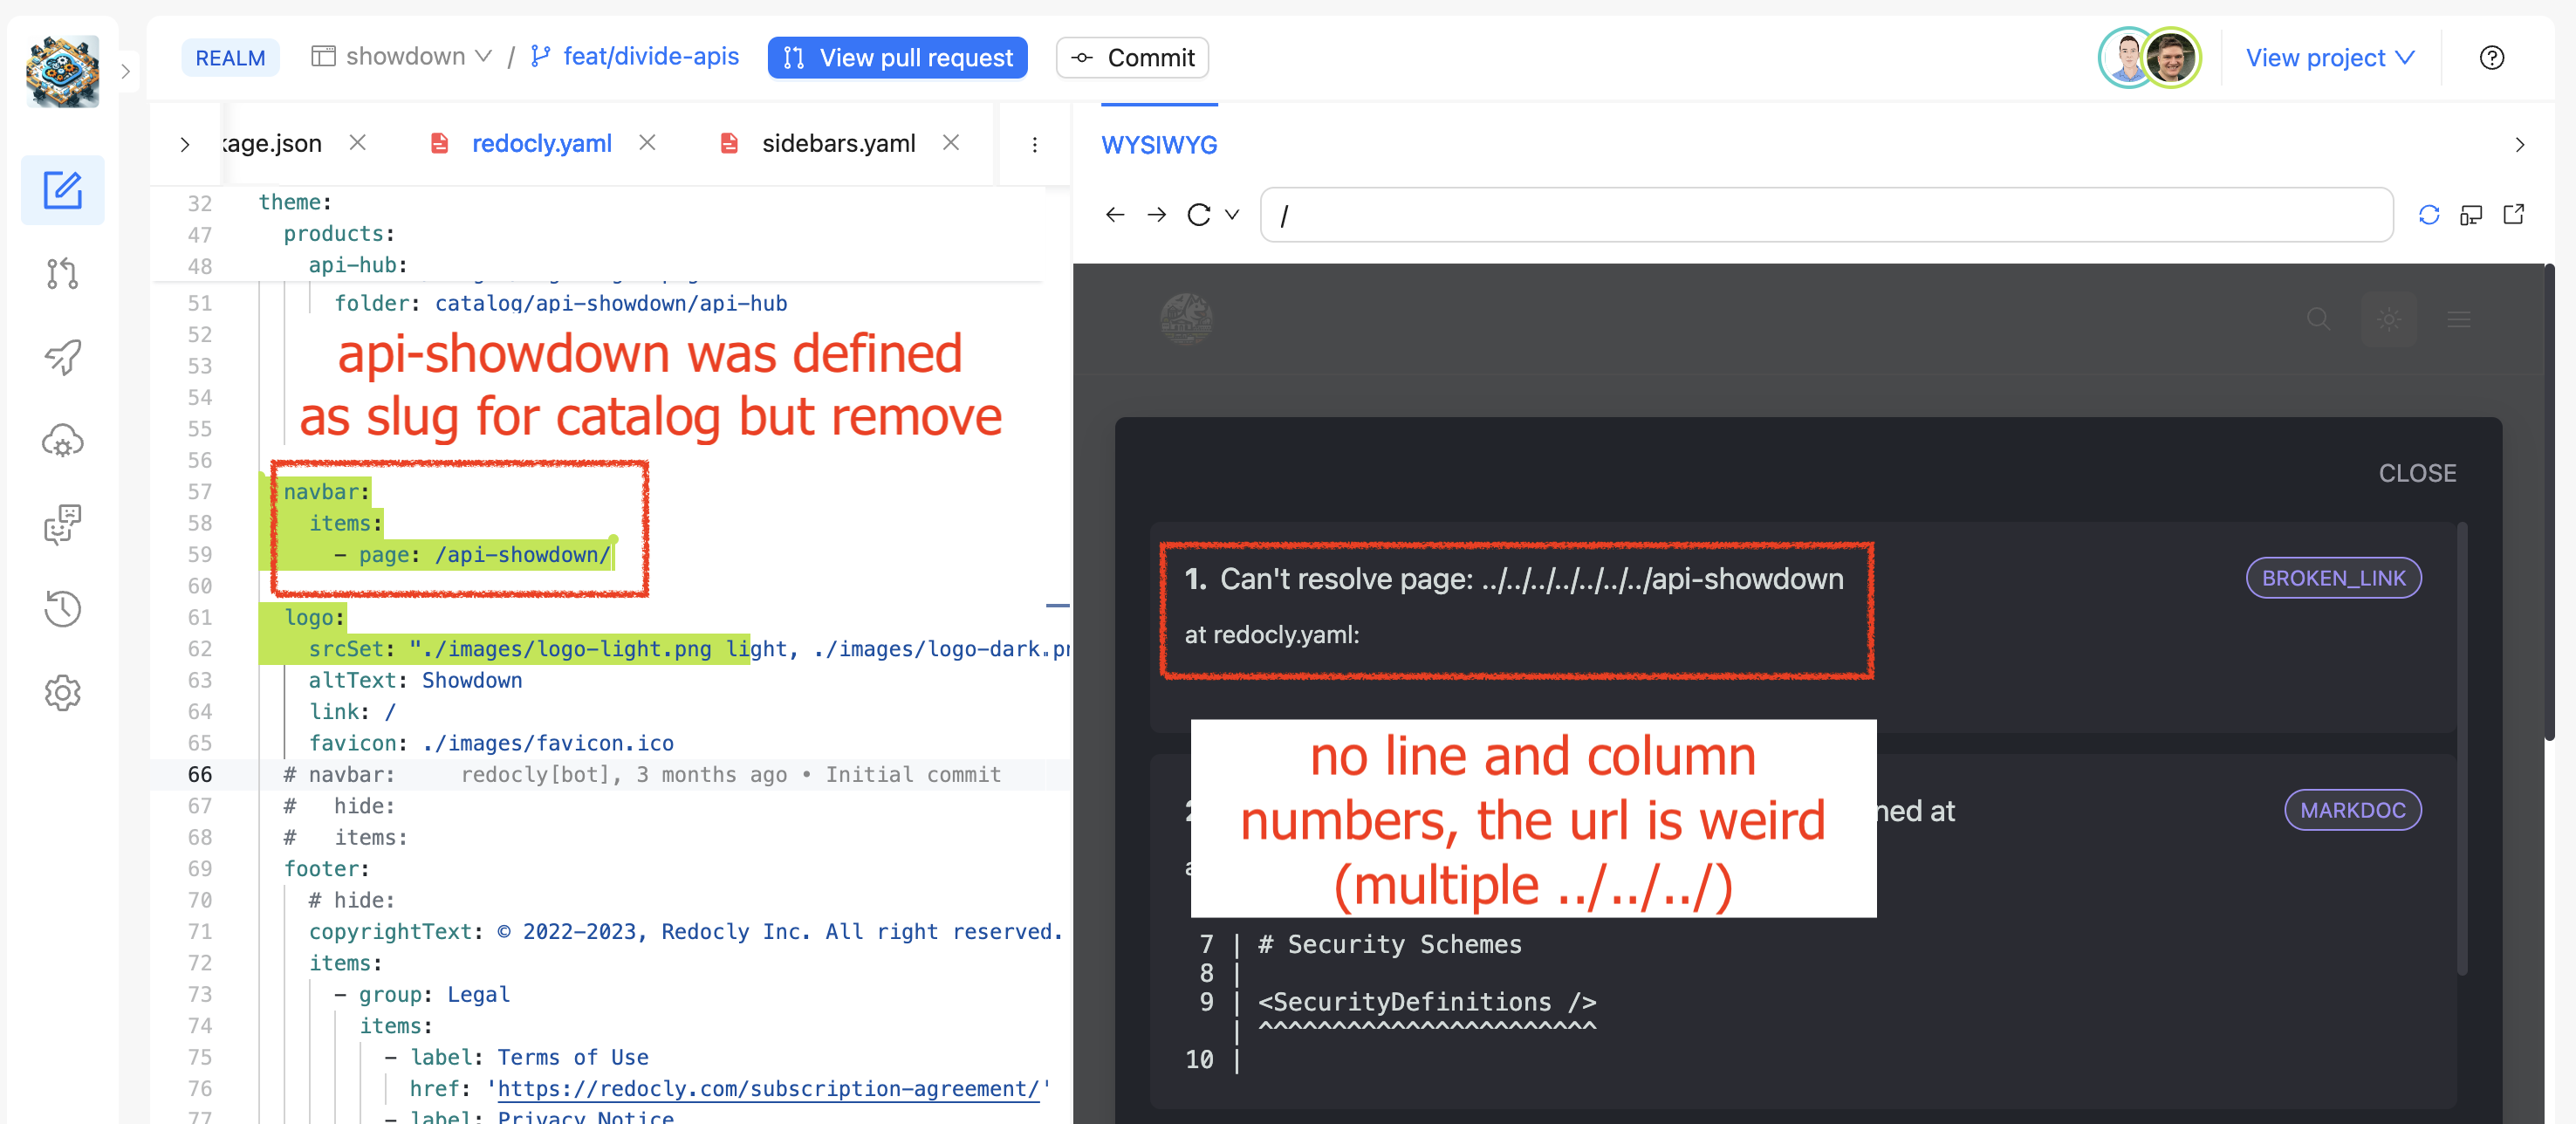The image size is (2576, 1124).
Task: Open the editor pencil icon in sidebar
Action: 62,190
